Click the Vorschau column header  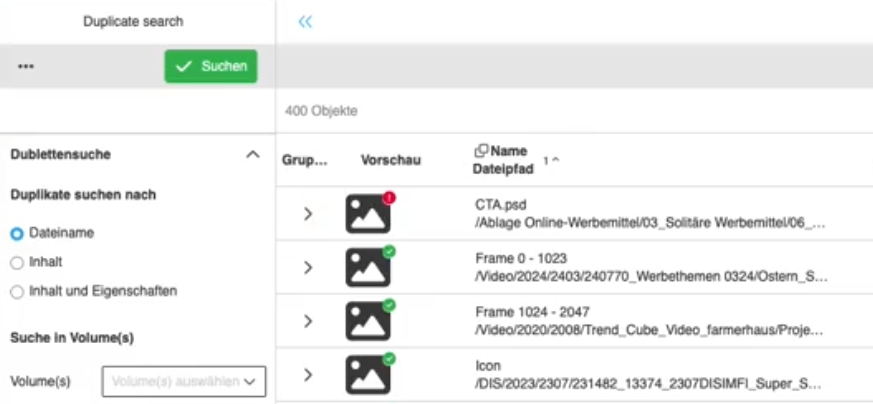pos(391,160)
